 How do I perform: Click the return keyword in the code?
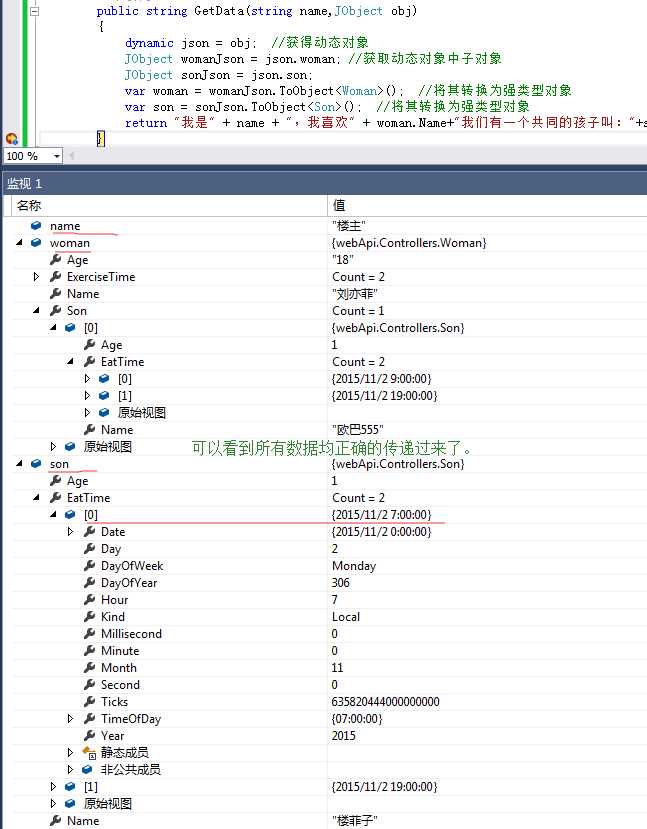tap(146, 123)
